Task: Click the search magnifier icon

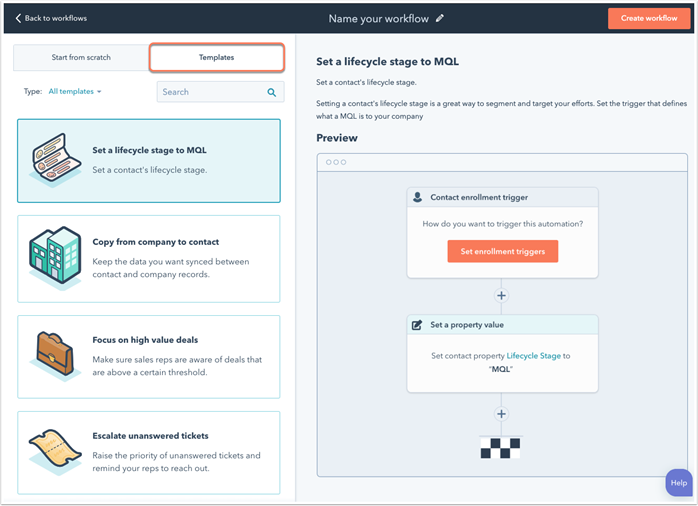Action: pos(272,92)
